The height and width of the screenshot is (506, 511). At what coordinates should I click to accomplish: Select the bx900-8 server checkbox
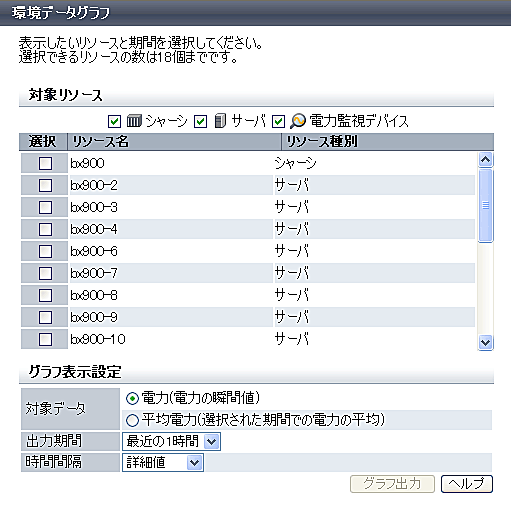click(x=45, y=295)
